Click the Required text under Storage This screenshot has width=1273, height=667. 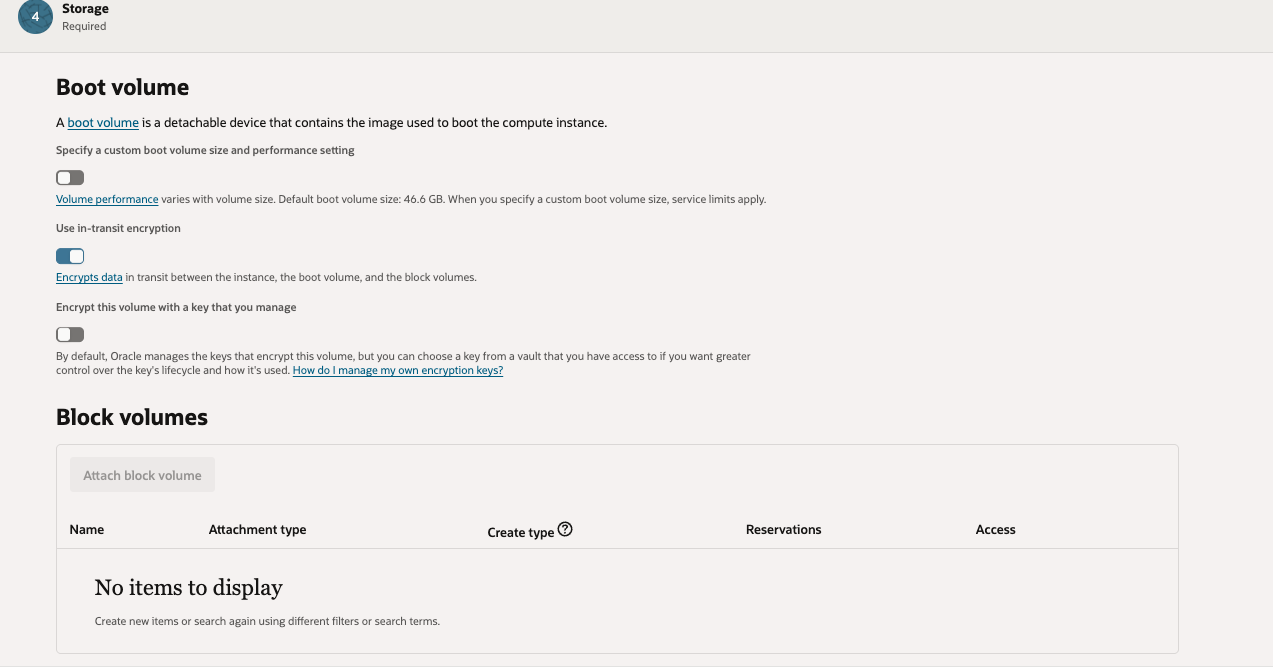[x=84, y=27]
